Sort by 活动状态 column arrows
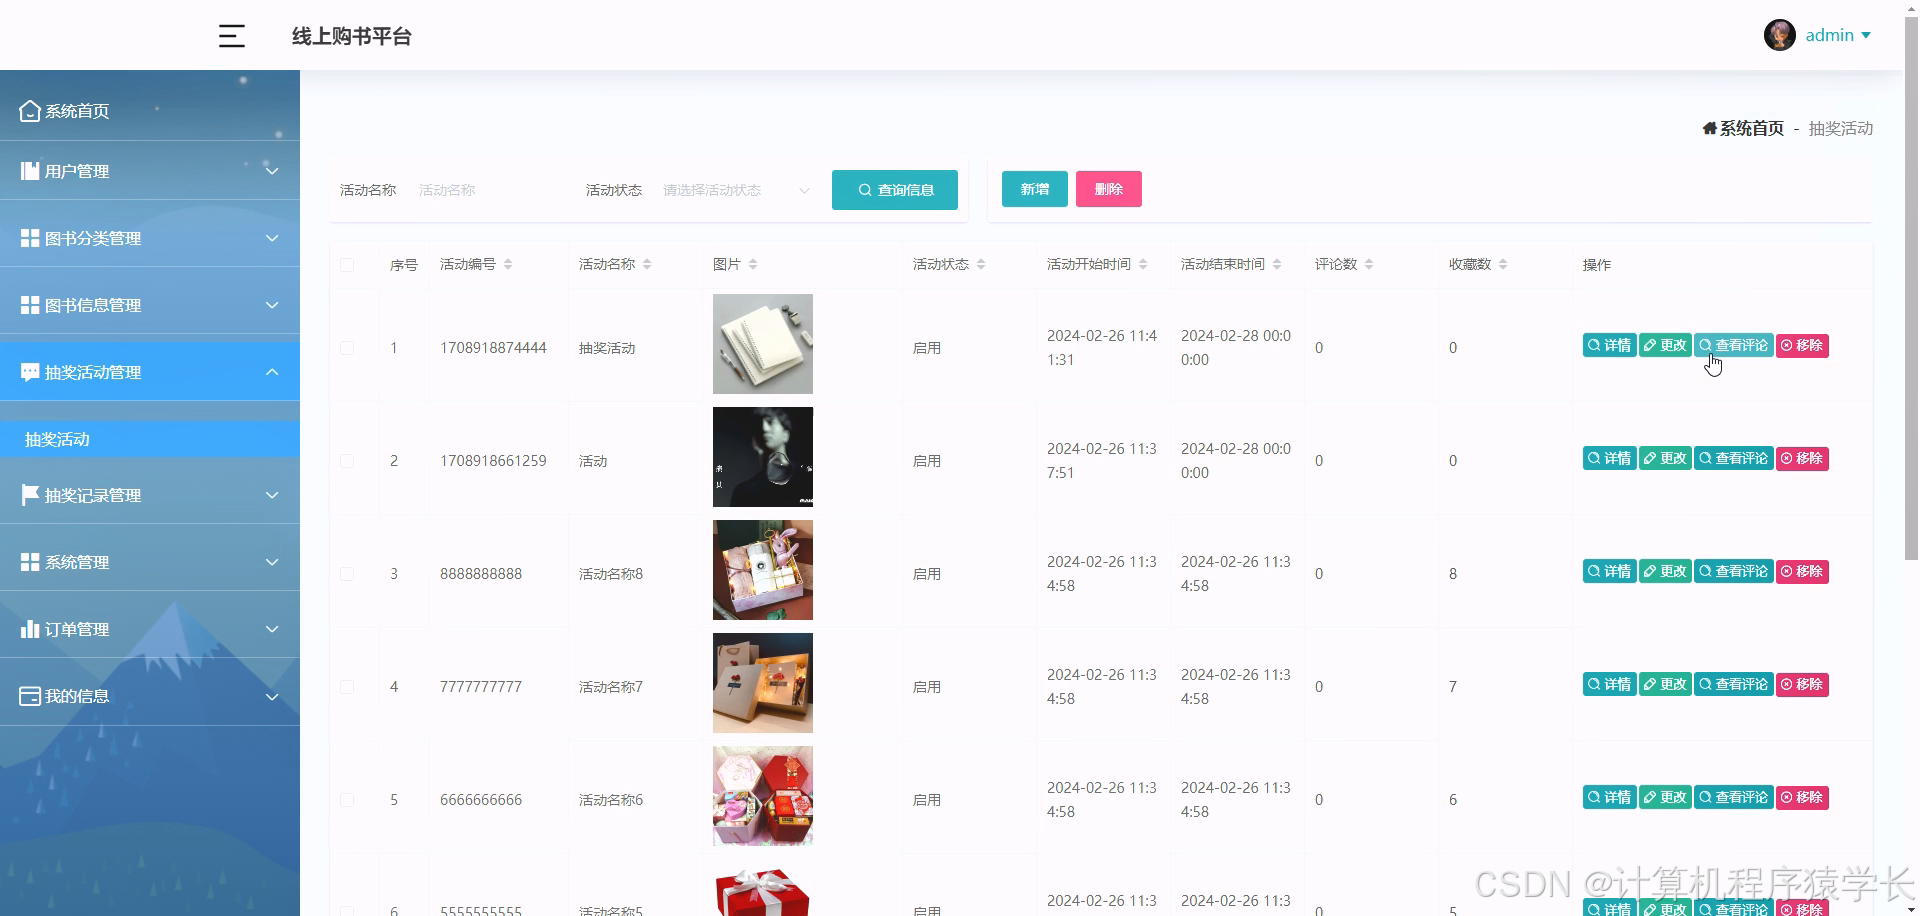This screenshot has width=1920, height=916. click(x=981, y=264)
